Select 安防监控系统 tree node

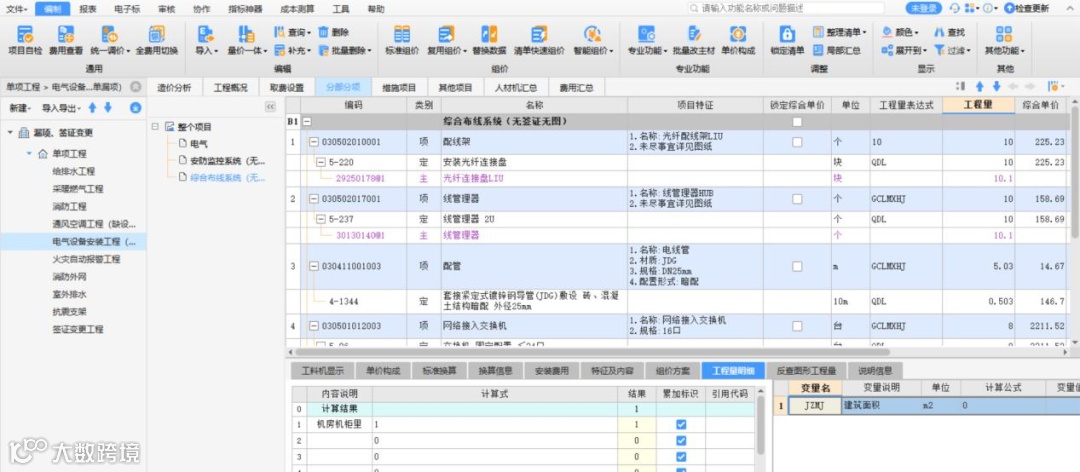point(226,161)
